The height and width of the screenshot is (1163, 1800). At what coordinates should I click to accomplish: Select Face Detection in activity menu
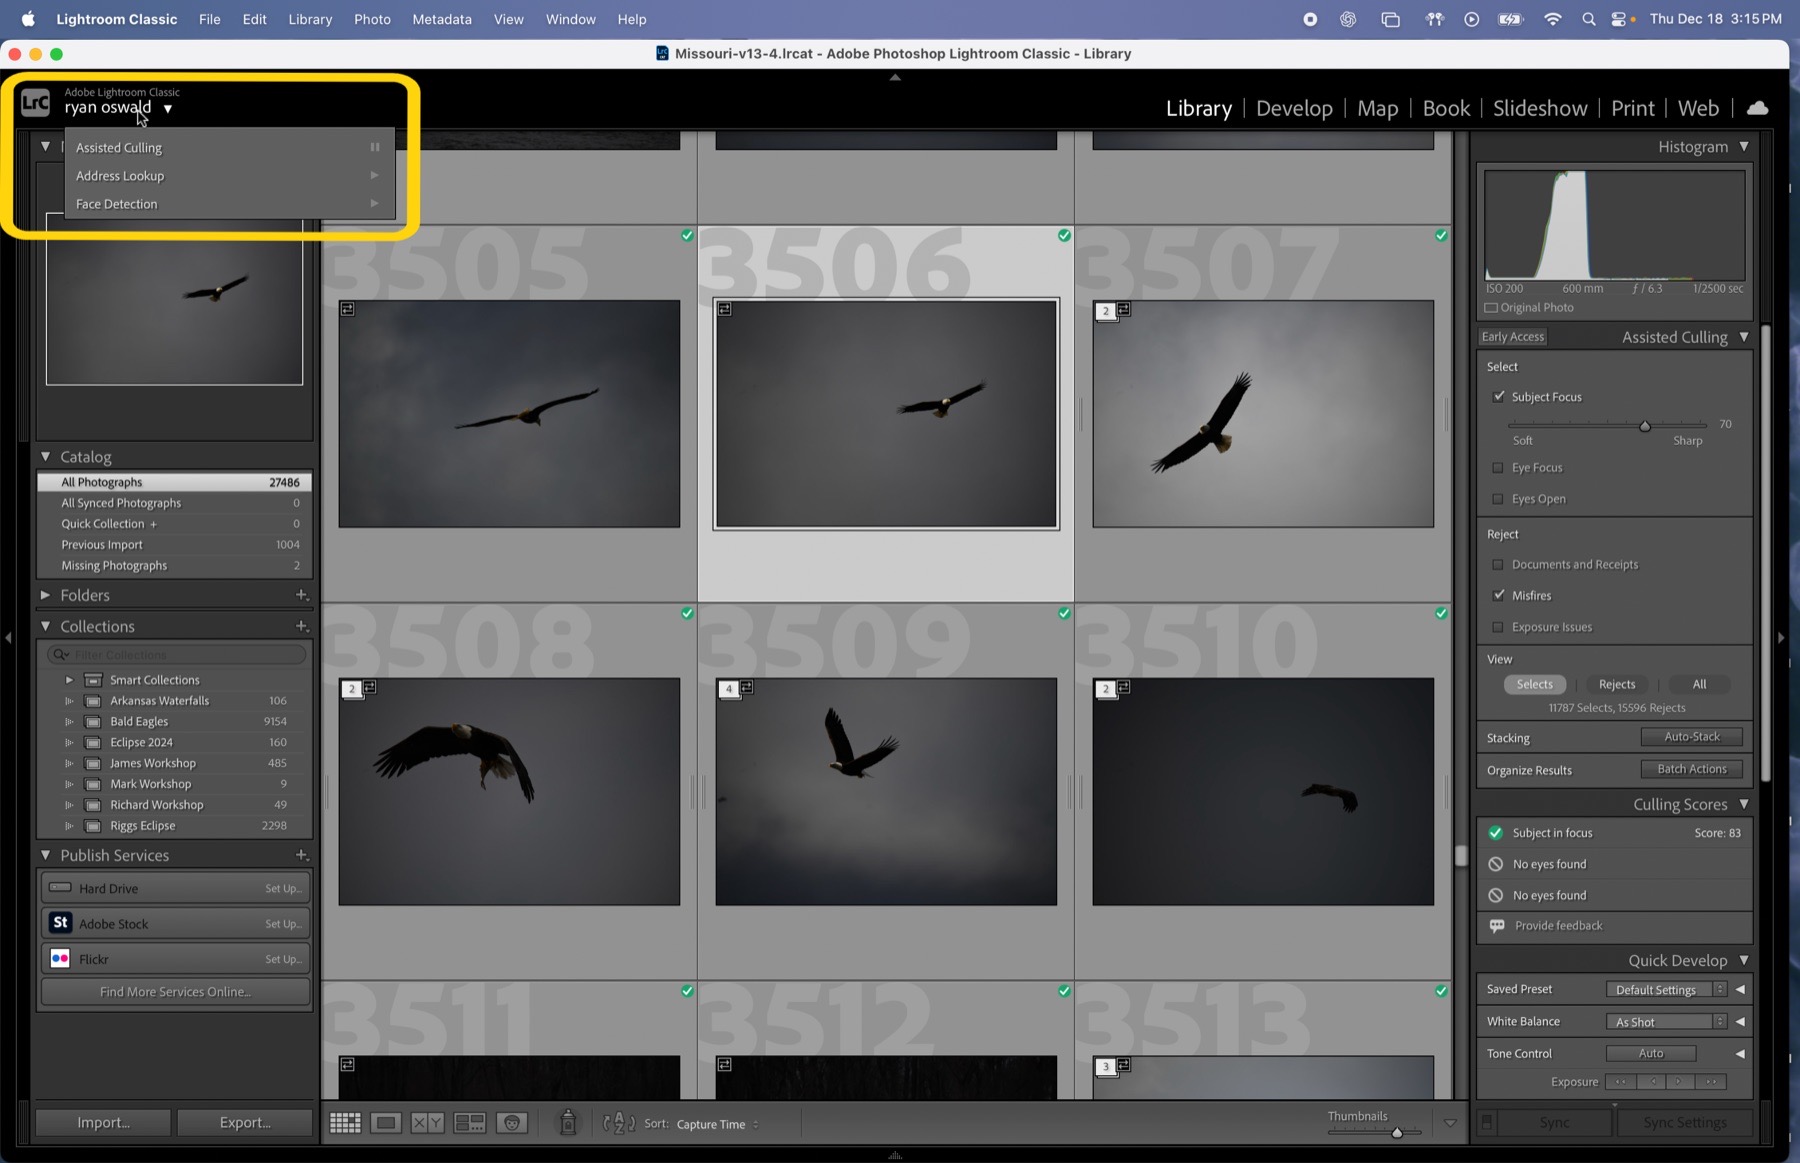230,204
